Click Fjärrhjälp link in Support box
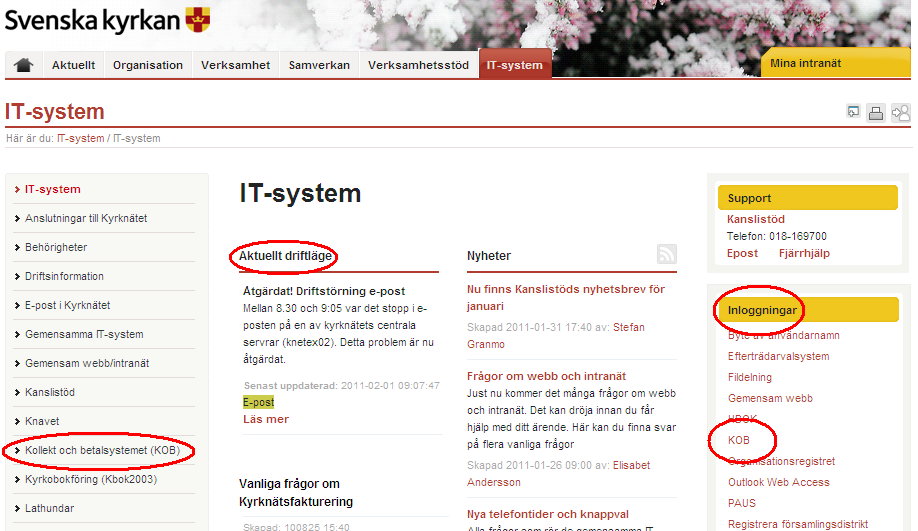This screenshot has width=918, height=531. click(x=804, y=253)
